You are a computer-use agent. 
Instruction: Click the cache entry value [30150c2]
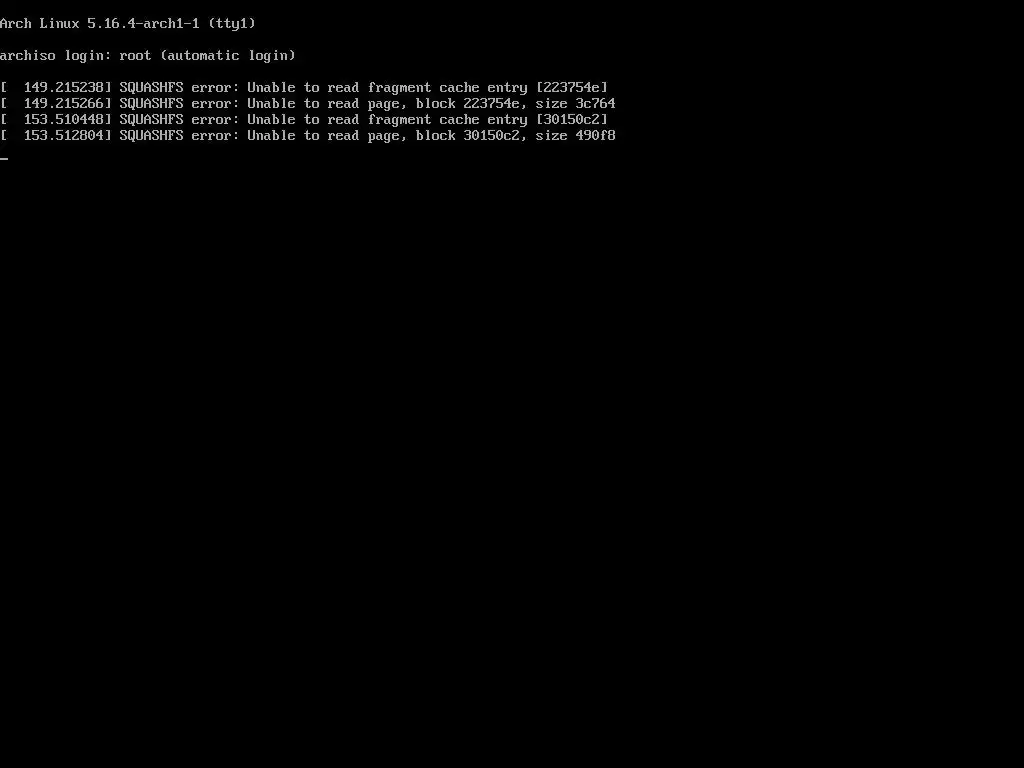571,120
